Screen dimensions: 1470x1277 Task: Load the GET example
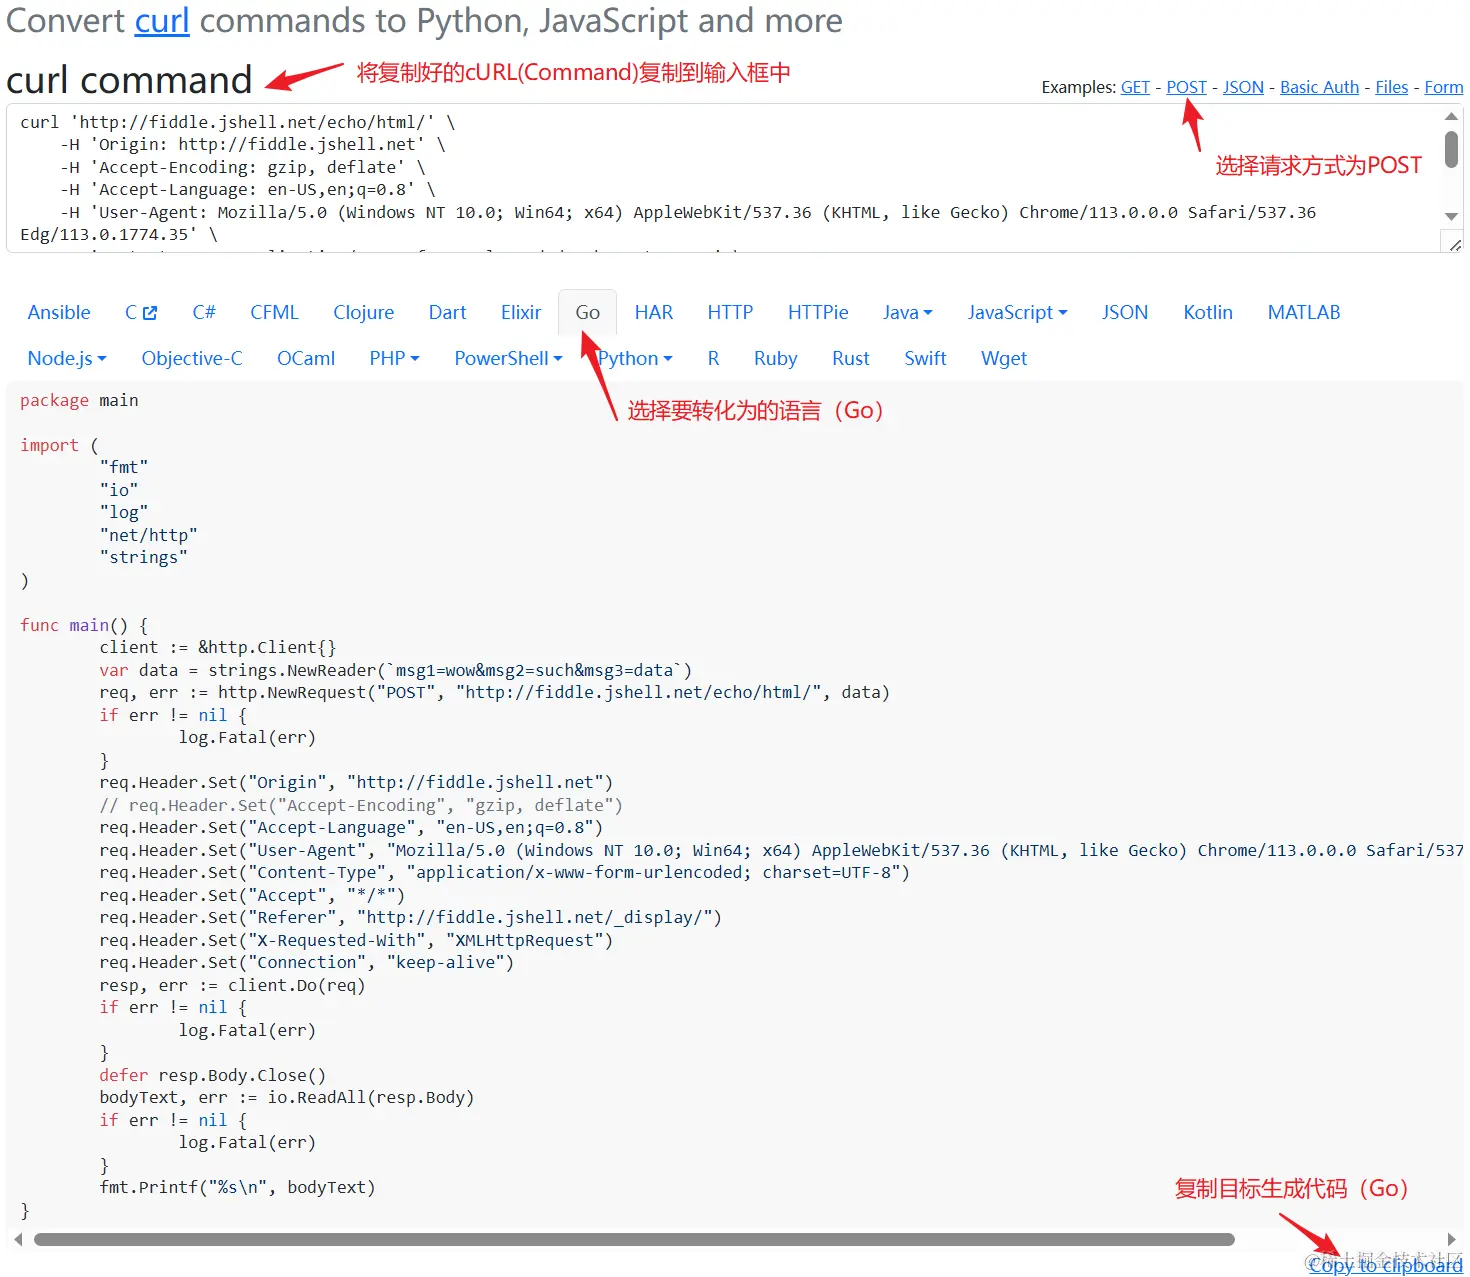tap(1135, 88)
